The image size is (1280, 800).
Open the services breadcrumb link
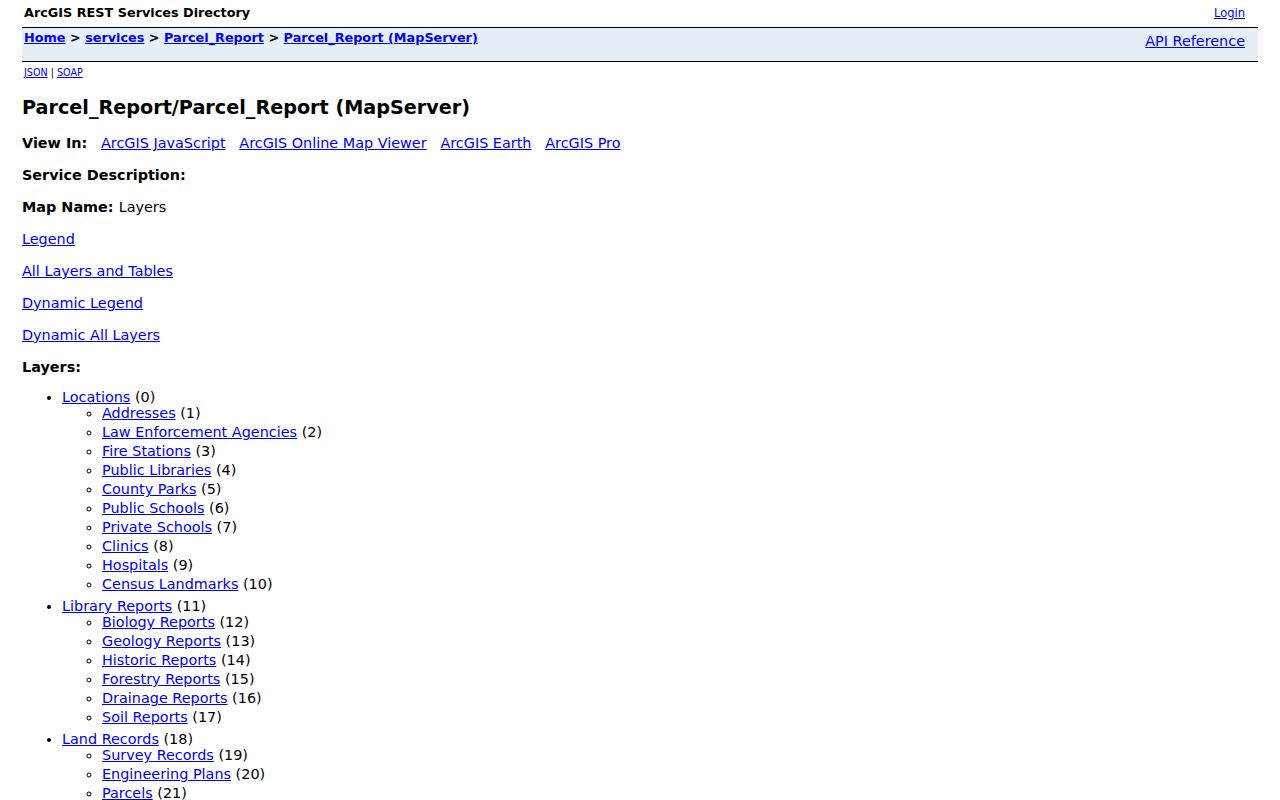tap(115, 38)
